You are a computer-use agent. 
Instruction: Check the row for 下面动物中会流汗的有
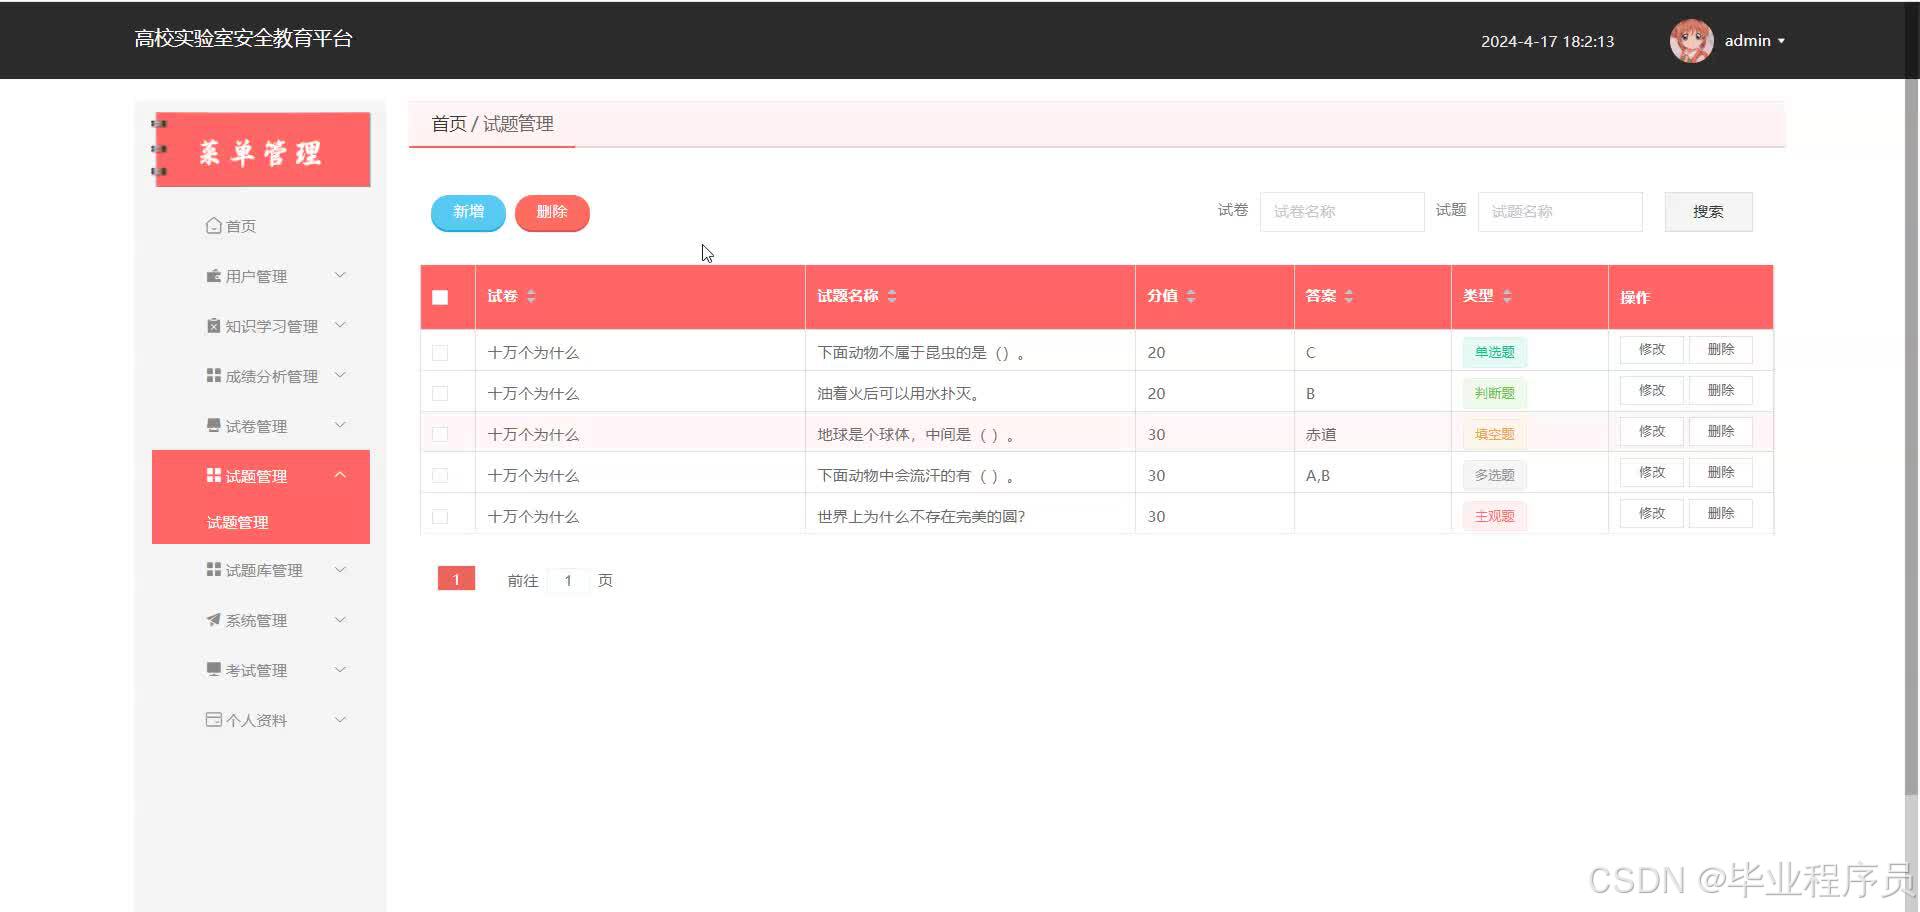pos(440,476)
